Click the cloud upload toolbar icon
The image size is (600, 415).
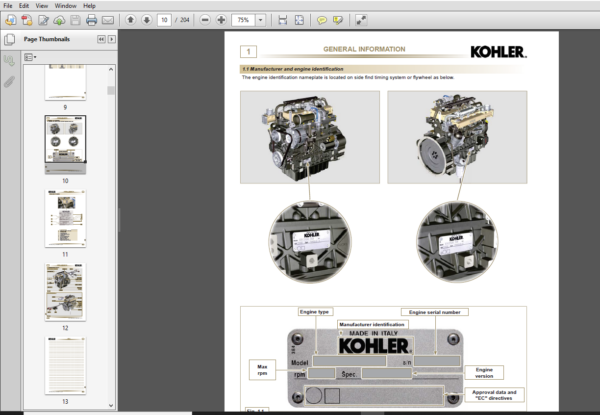59,20
